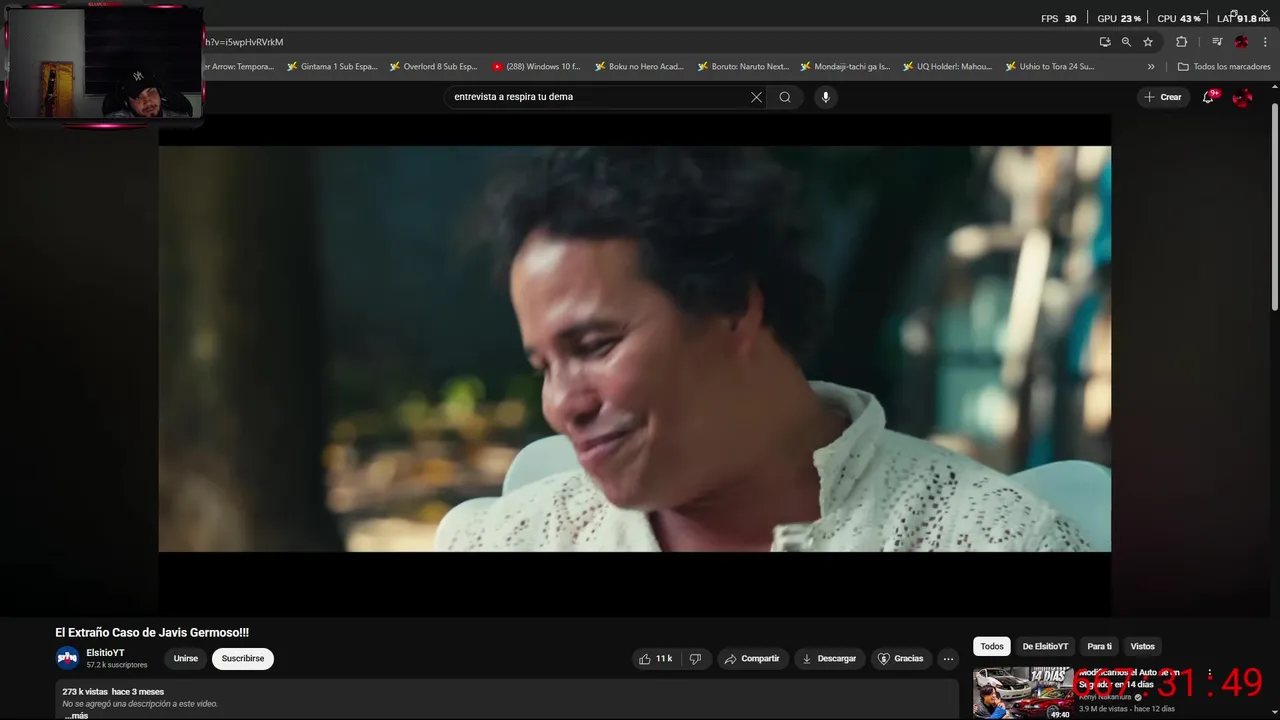This screenshot has width=1280, height=720.
Task: Install app icon in address bar
Action: [1105, 42]
